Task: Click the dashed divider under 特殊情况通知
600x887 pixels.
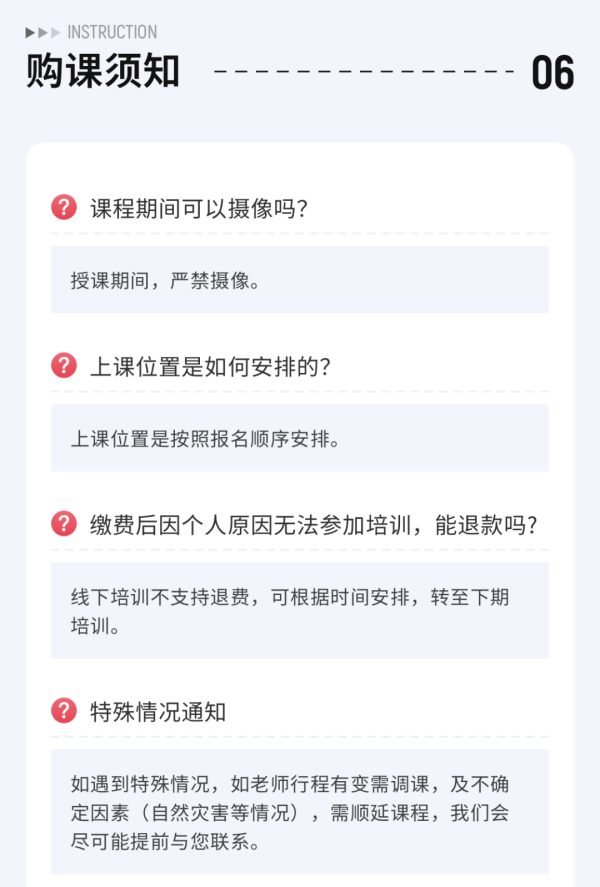Action: [300, 737]
